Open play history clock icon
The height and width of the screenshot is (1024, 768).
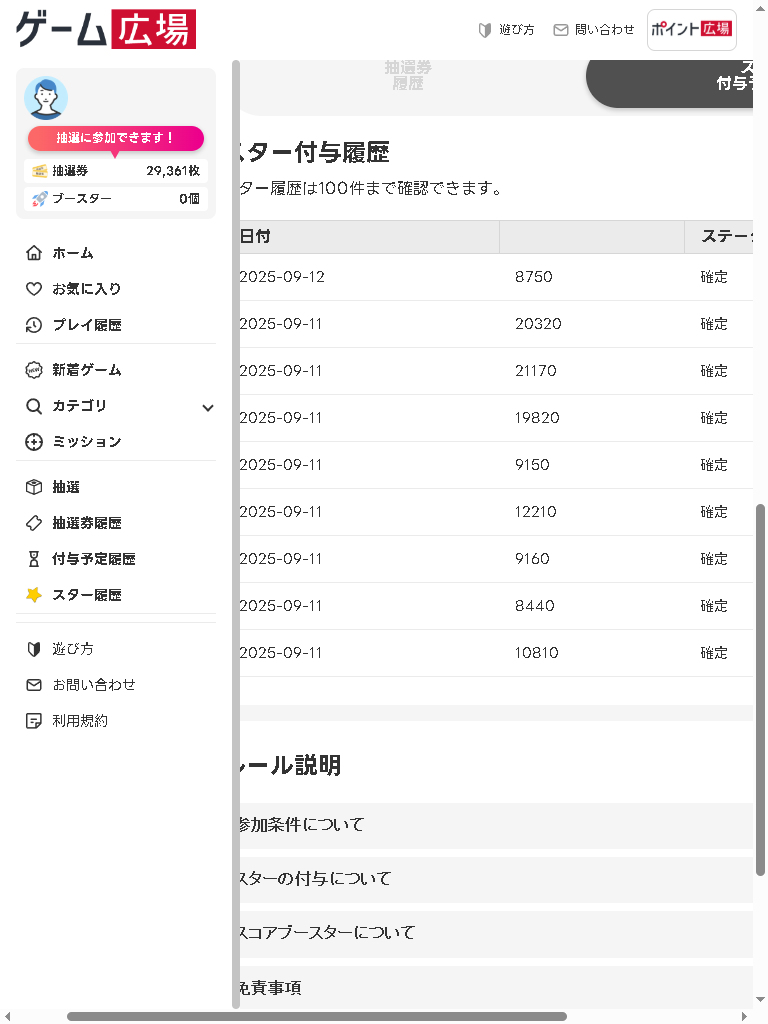pyautogui.click(x=34, y=325)
